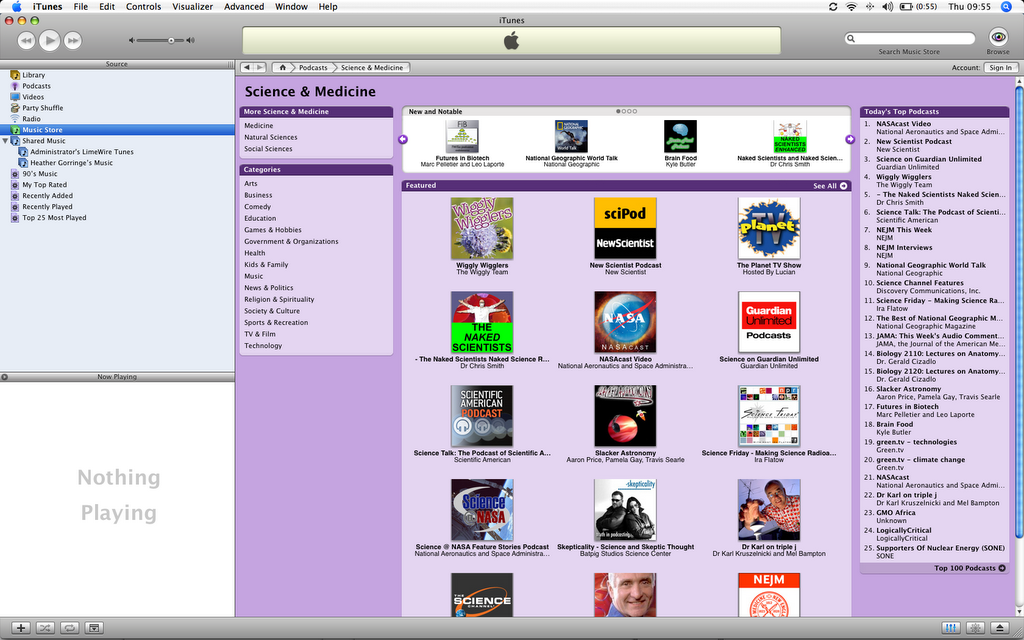
Task: Select the 90's Music playlist
Action: coord(39,174)
